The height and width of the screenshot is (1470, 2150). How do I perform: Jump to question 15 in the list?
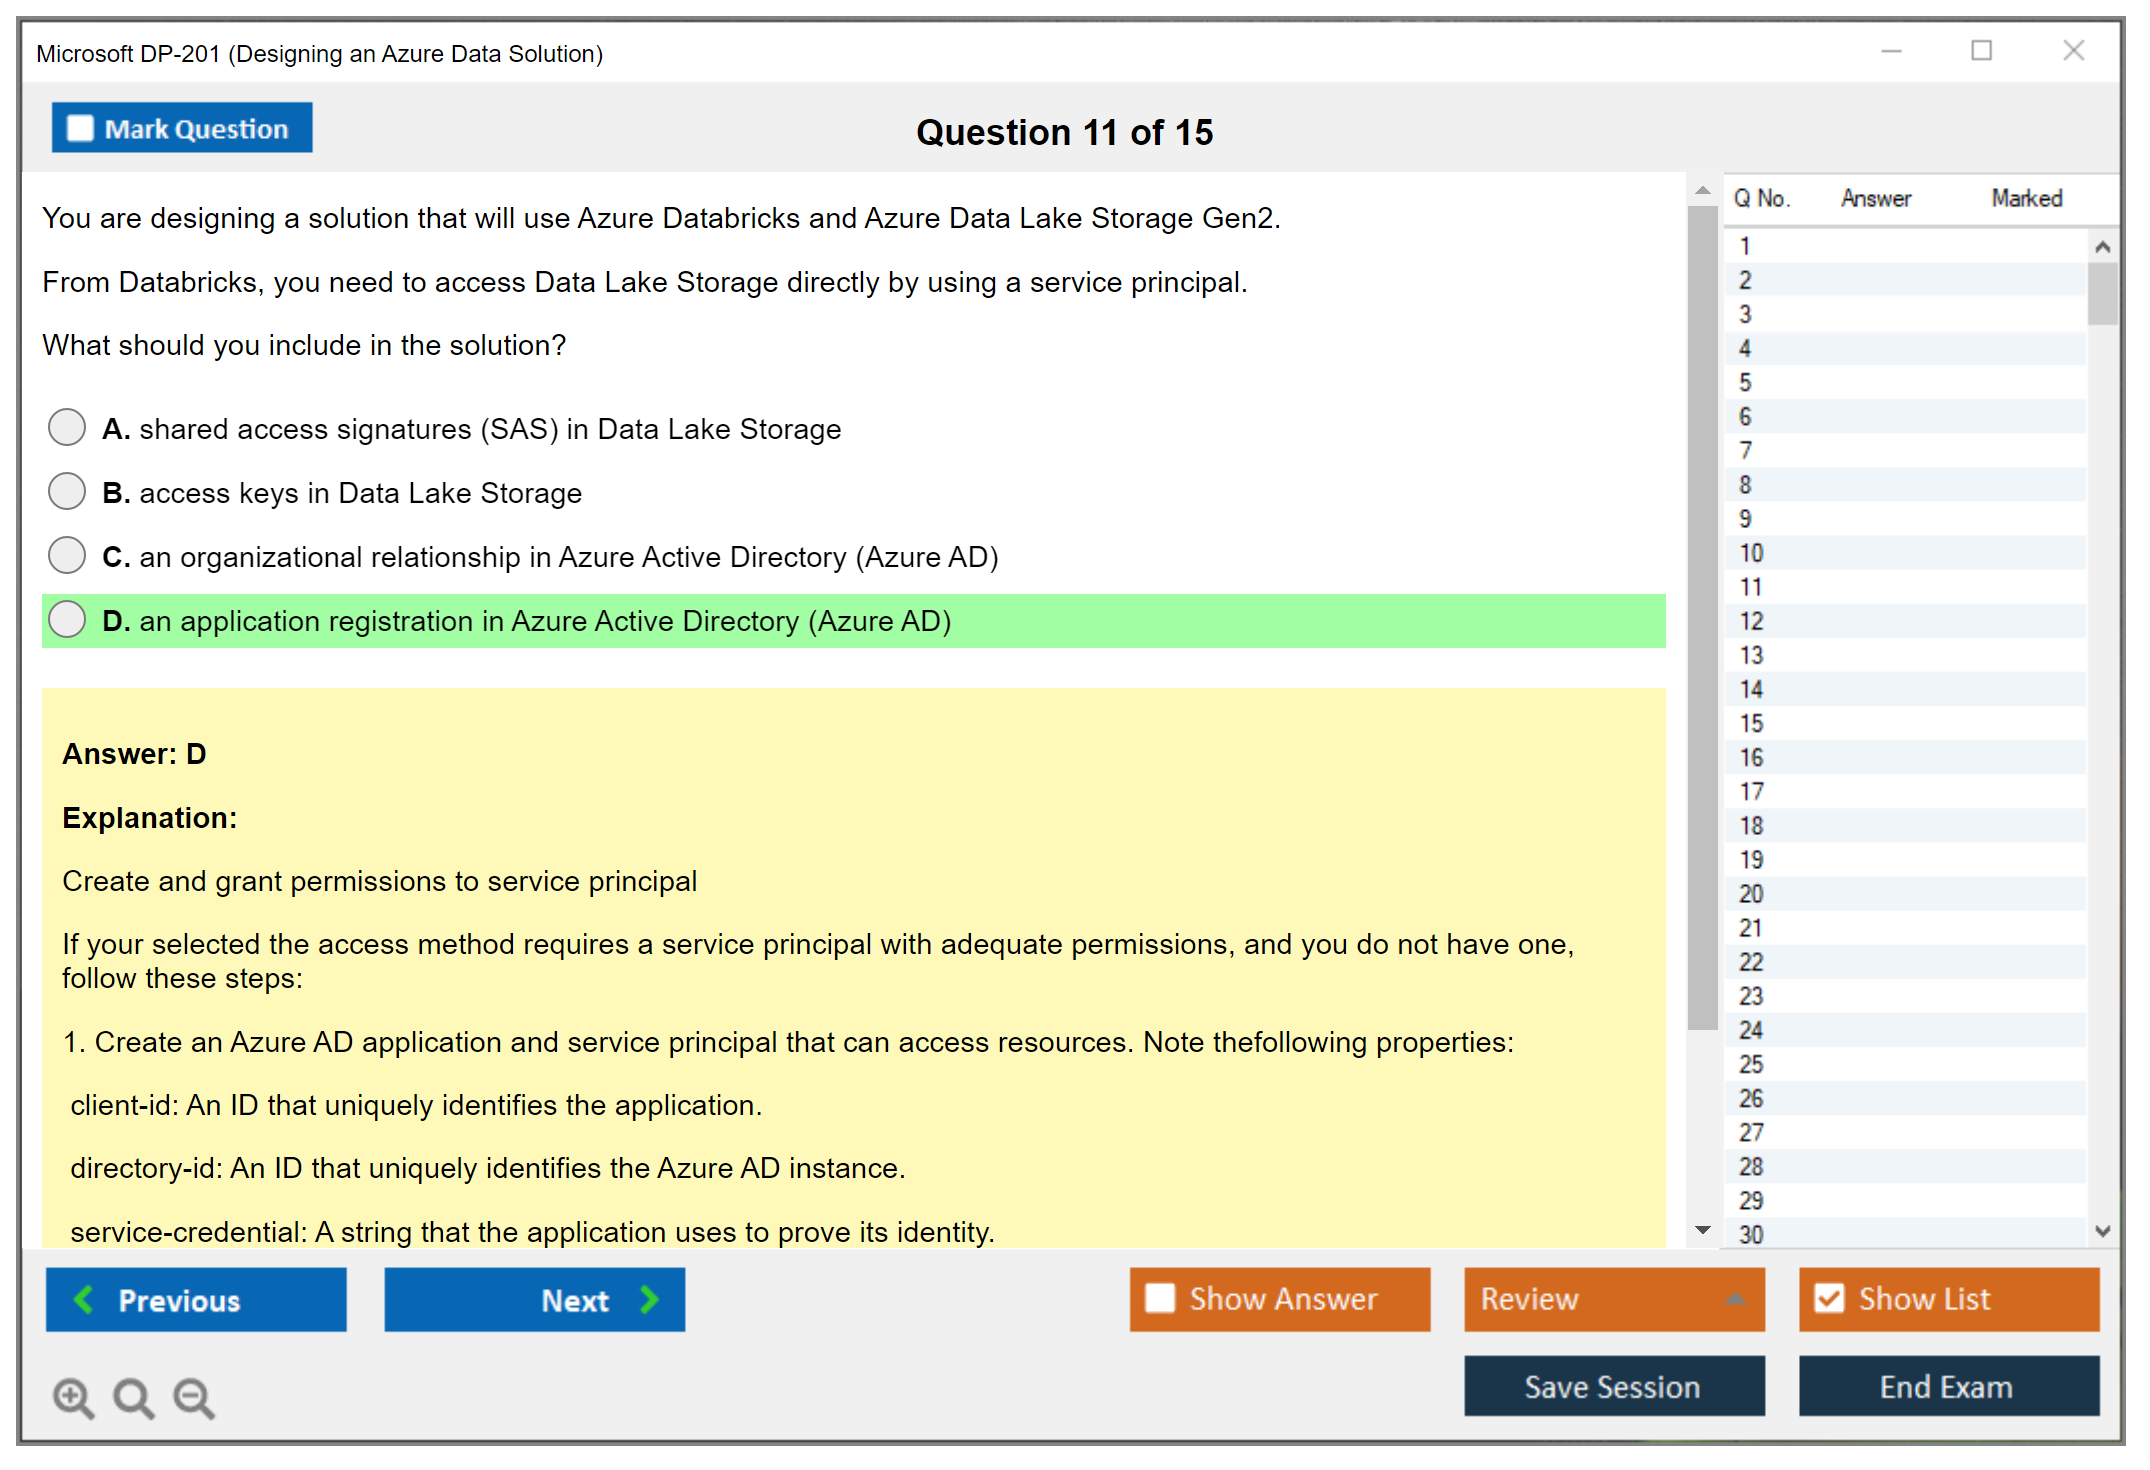(x=1751, y=723)
